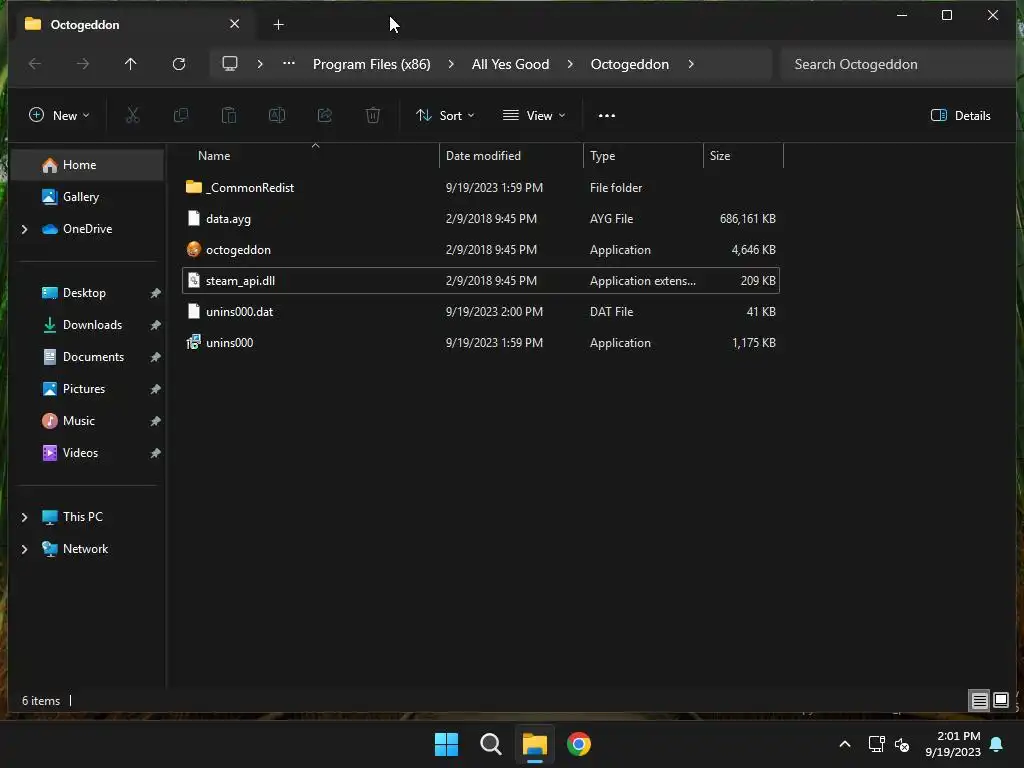1024x768 pixels.
Task: Show hidden breadcrumb path ellipsis
Action: [289, 63]
